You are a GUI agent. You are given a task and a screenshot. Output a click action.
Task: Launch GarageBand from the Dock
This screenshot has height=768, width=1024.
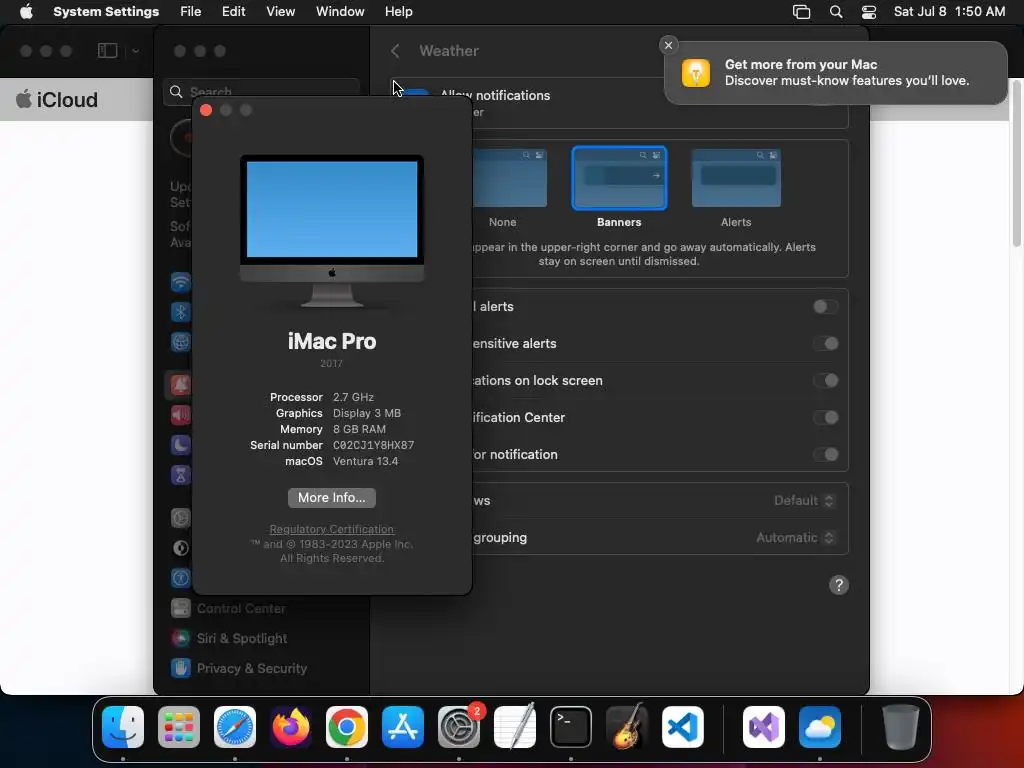pos(627,727)
